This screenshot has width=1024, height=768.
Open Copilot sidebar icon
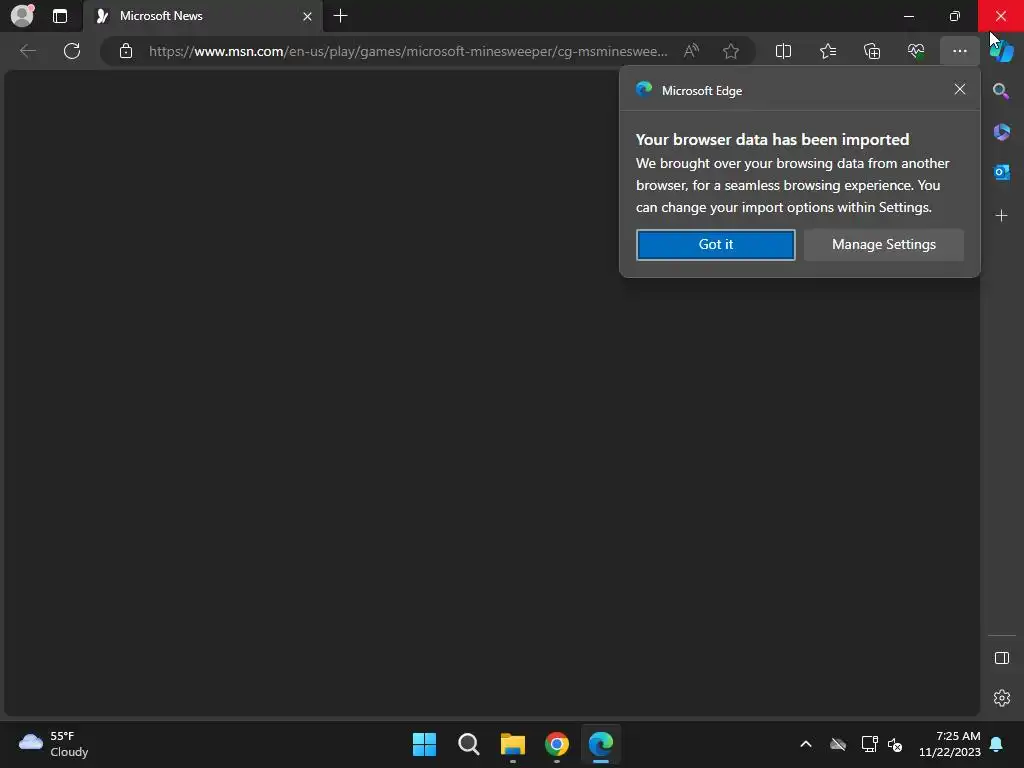click(1002, 51)
